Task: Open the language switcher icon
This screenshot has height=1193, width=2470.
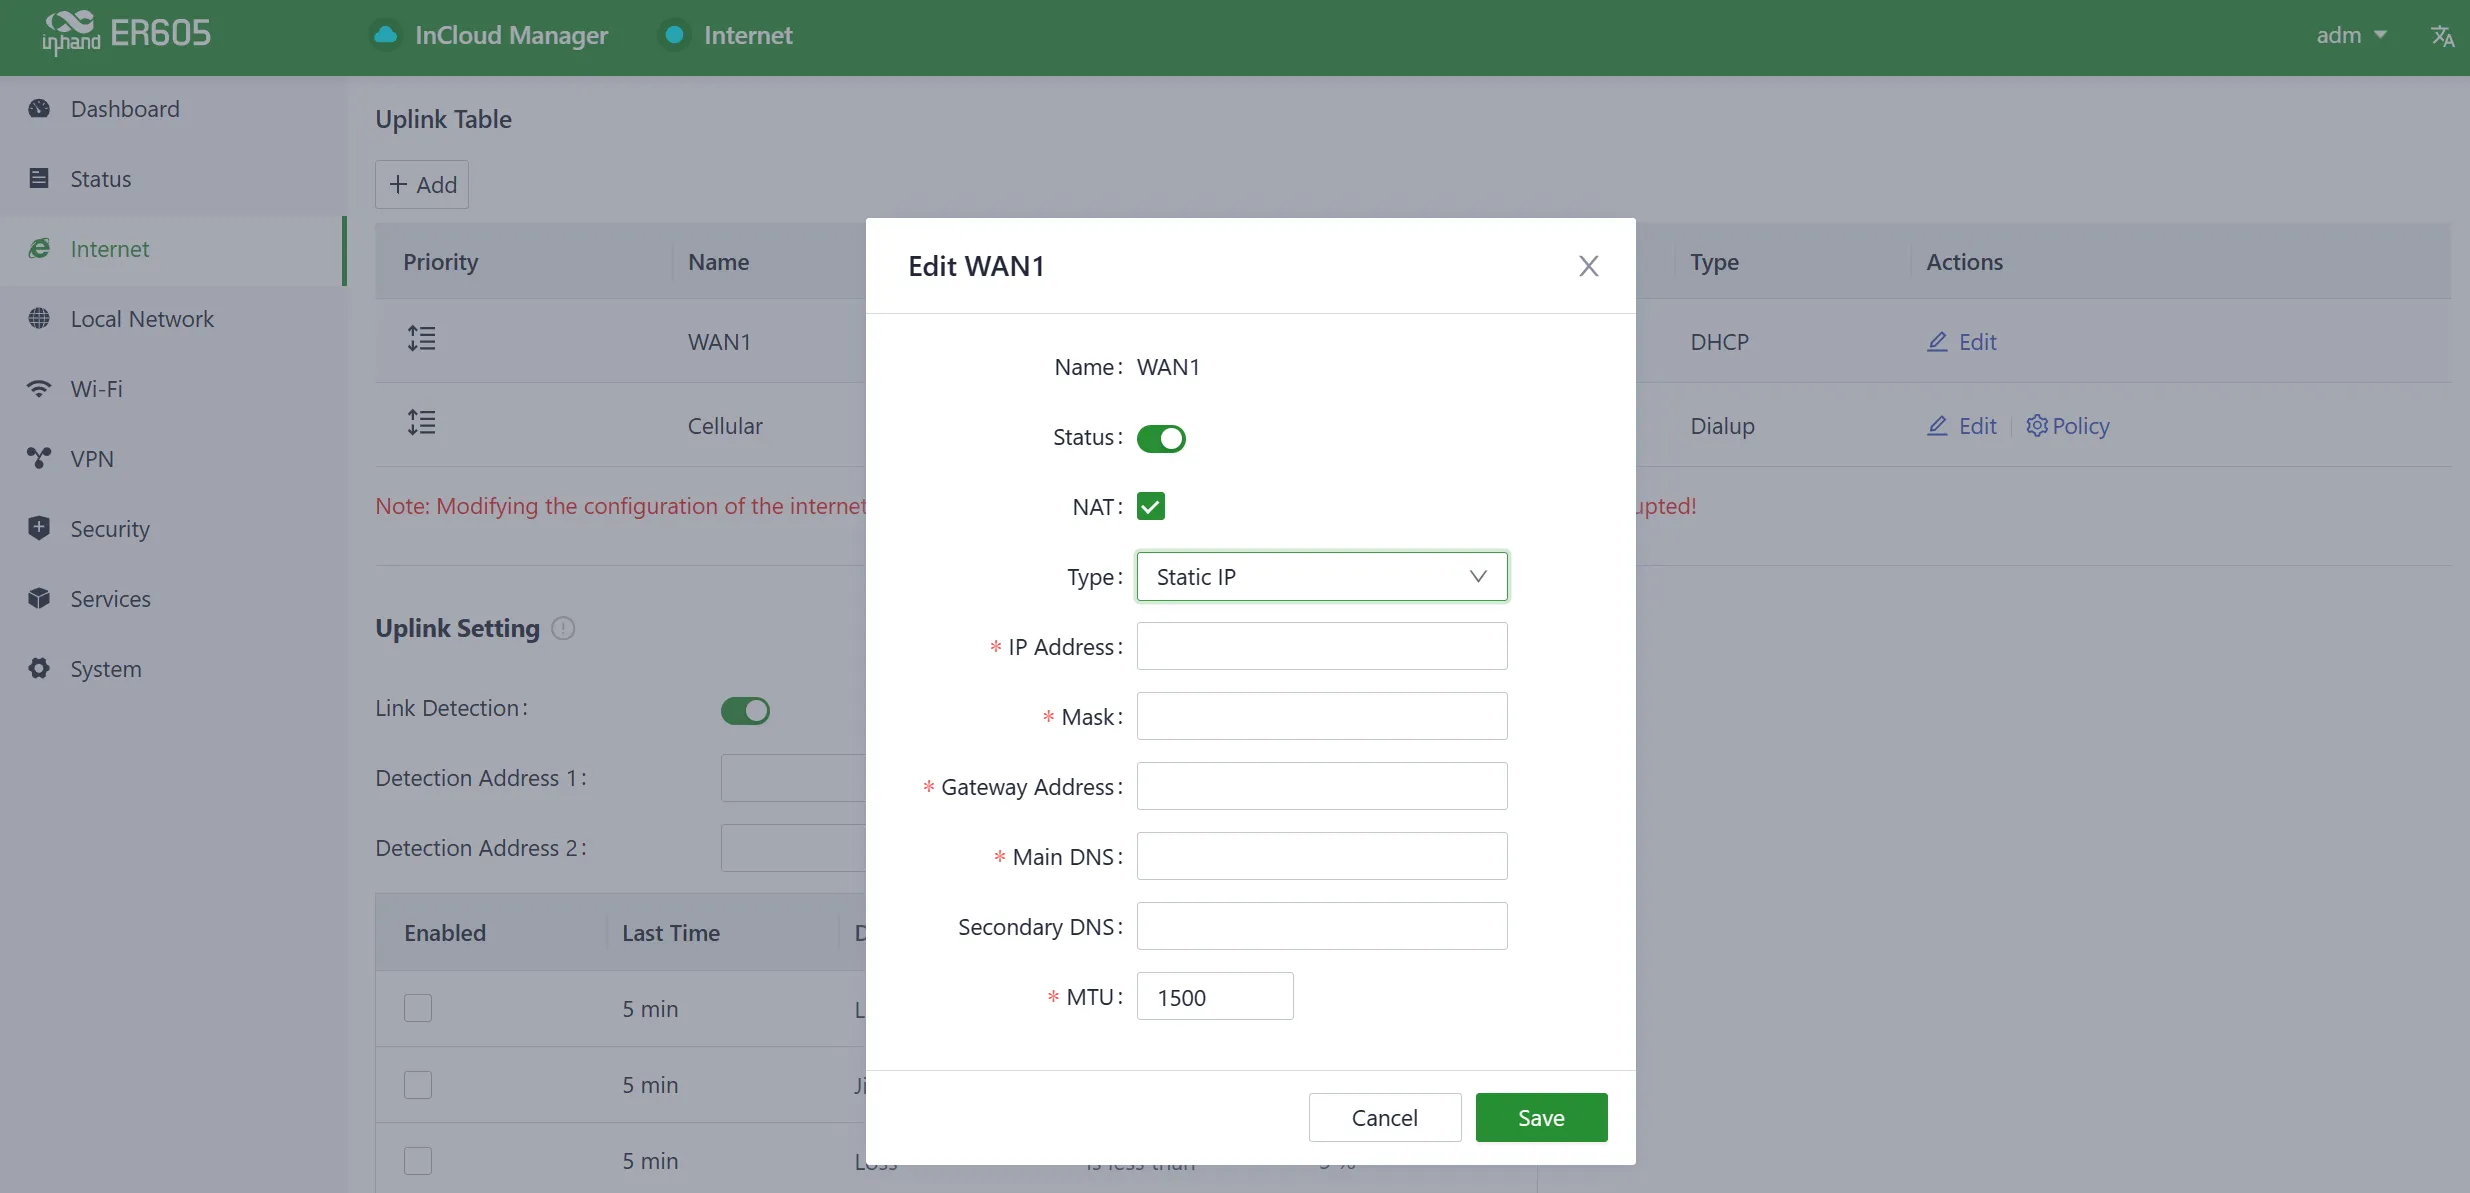Action: click(x=2443, y=36)
